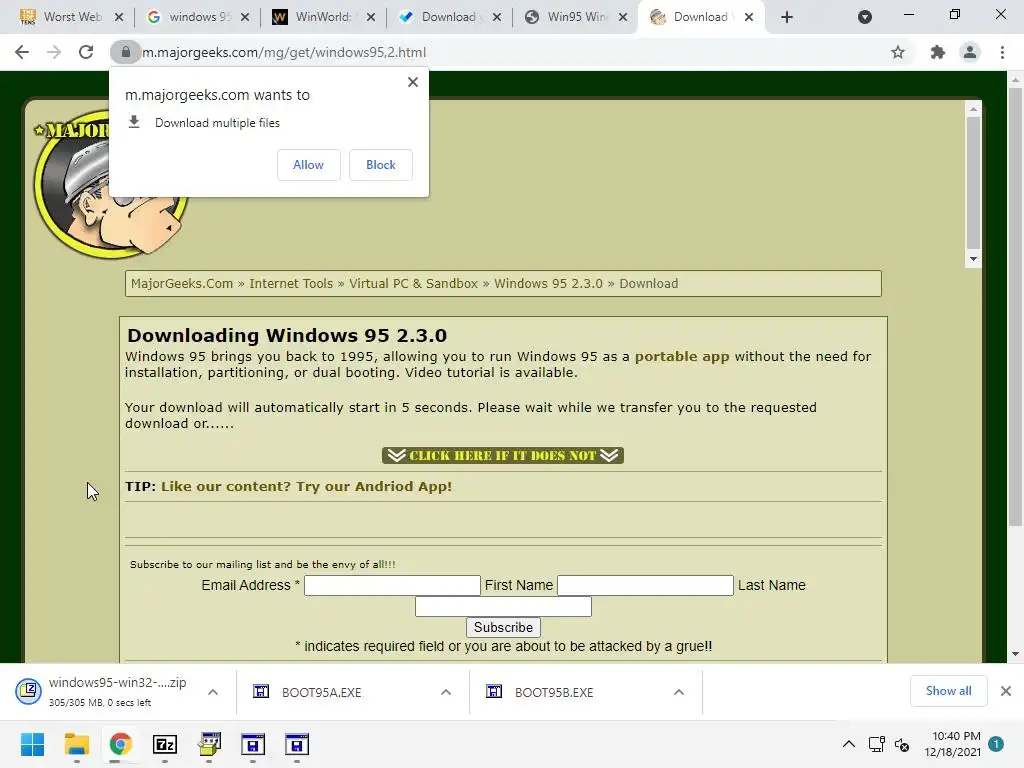This screenshot has height=768, width=1024.
Task: Open the Chrome profile avatar
Action: point(970,52)
